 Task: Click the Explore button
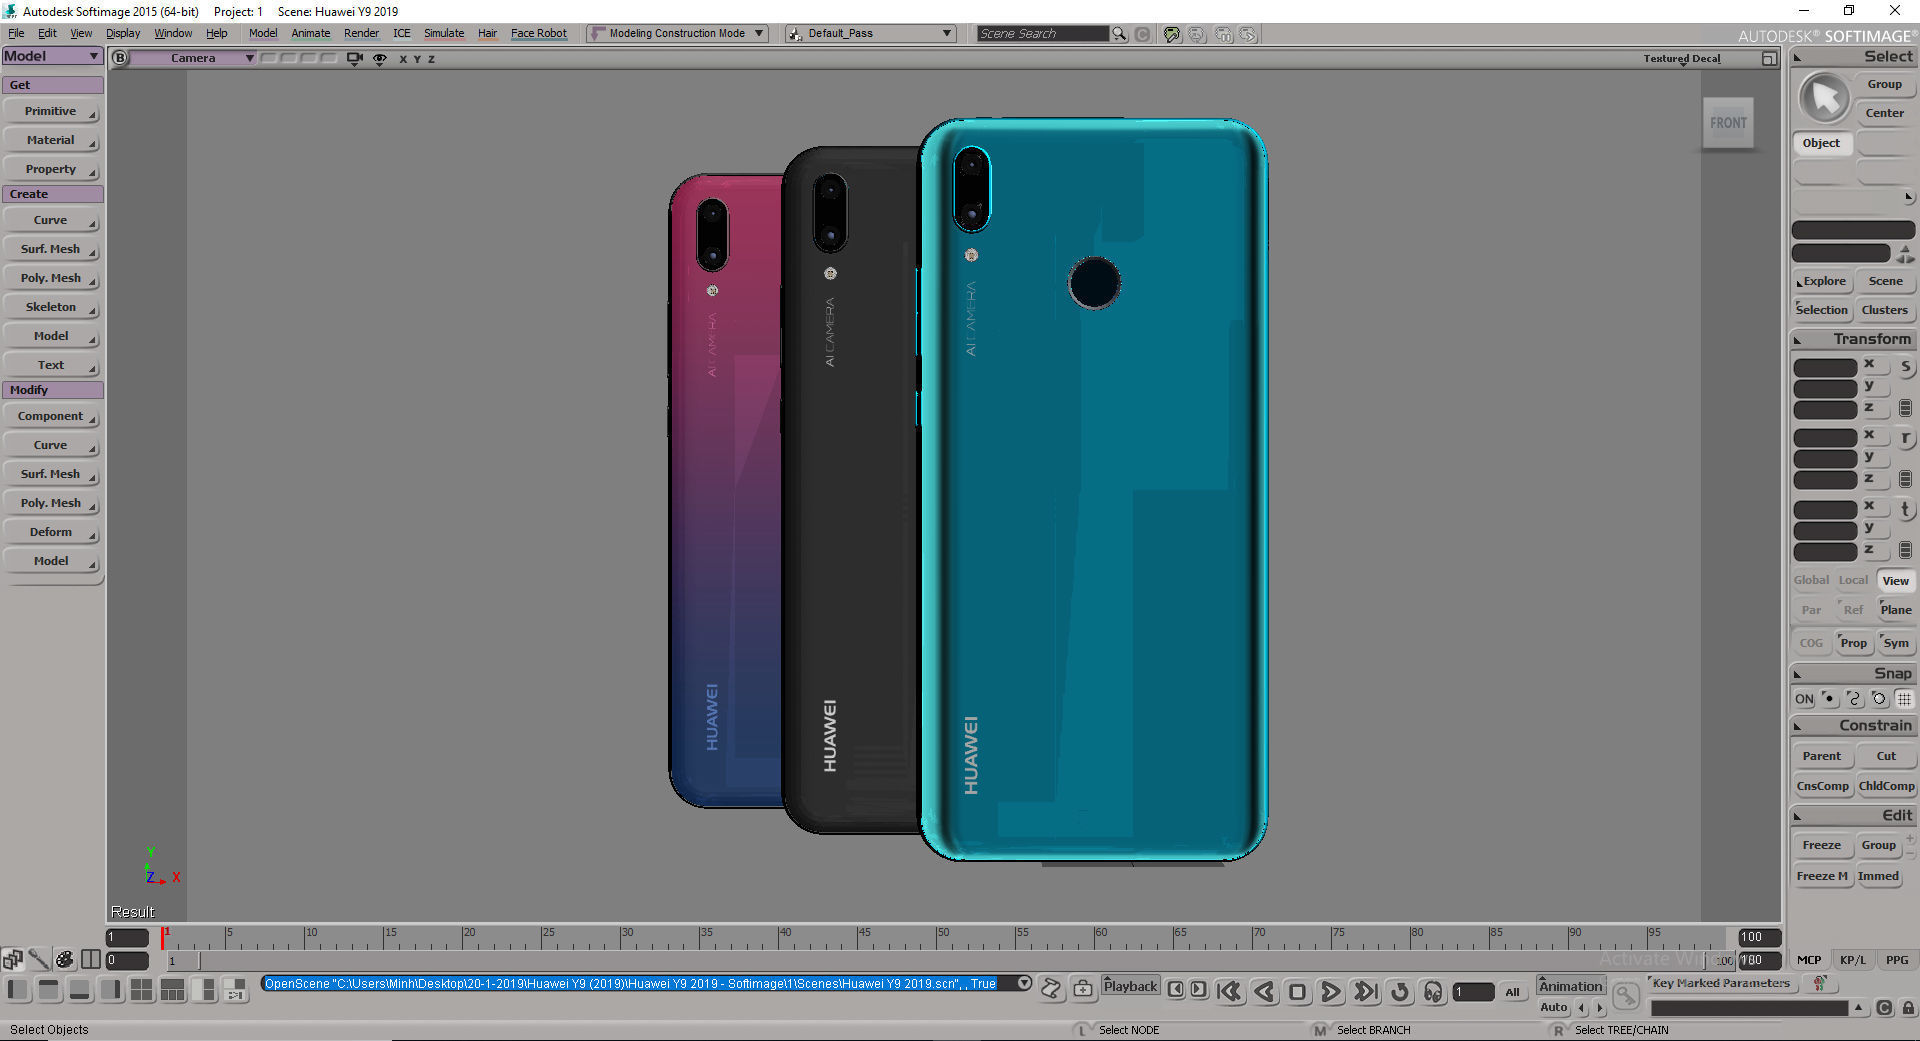(x=1823, y=282)
